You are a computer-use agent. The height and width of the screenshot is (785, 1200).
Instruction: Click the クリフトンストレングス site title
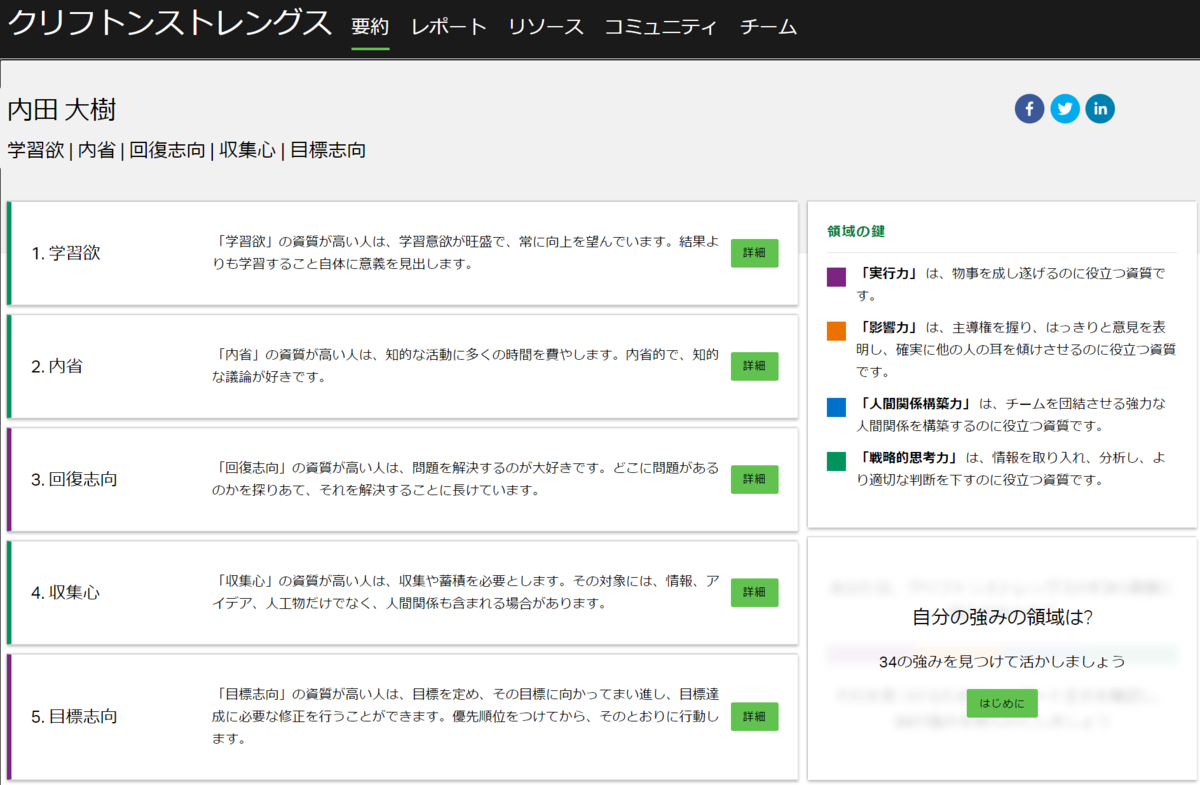(x=170, y=24)
